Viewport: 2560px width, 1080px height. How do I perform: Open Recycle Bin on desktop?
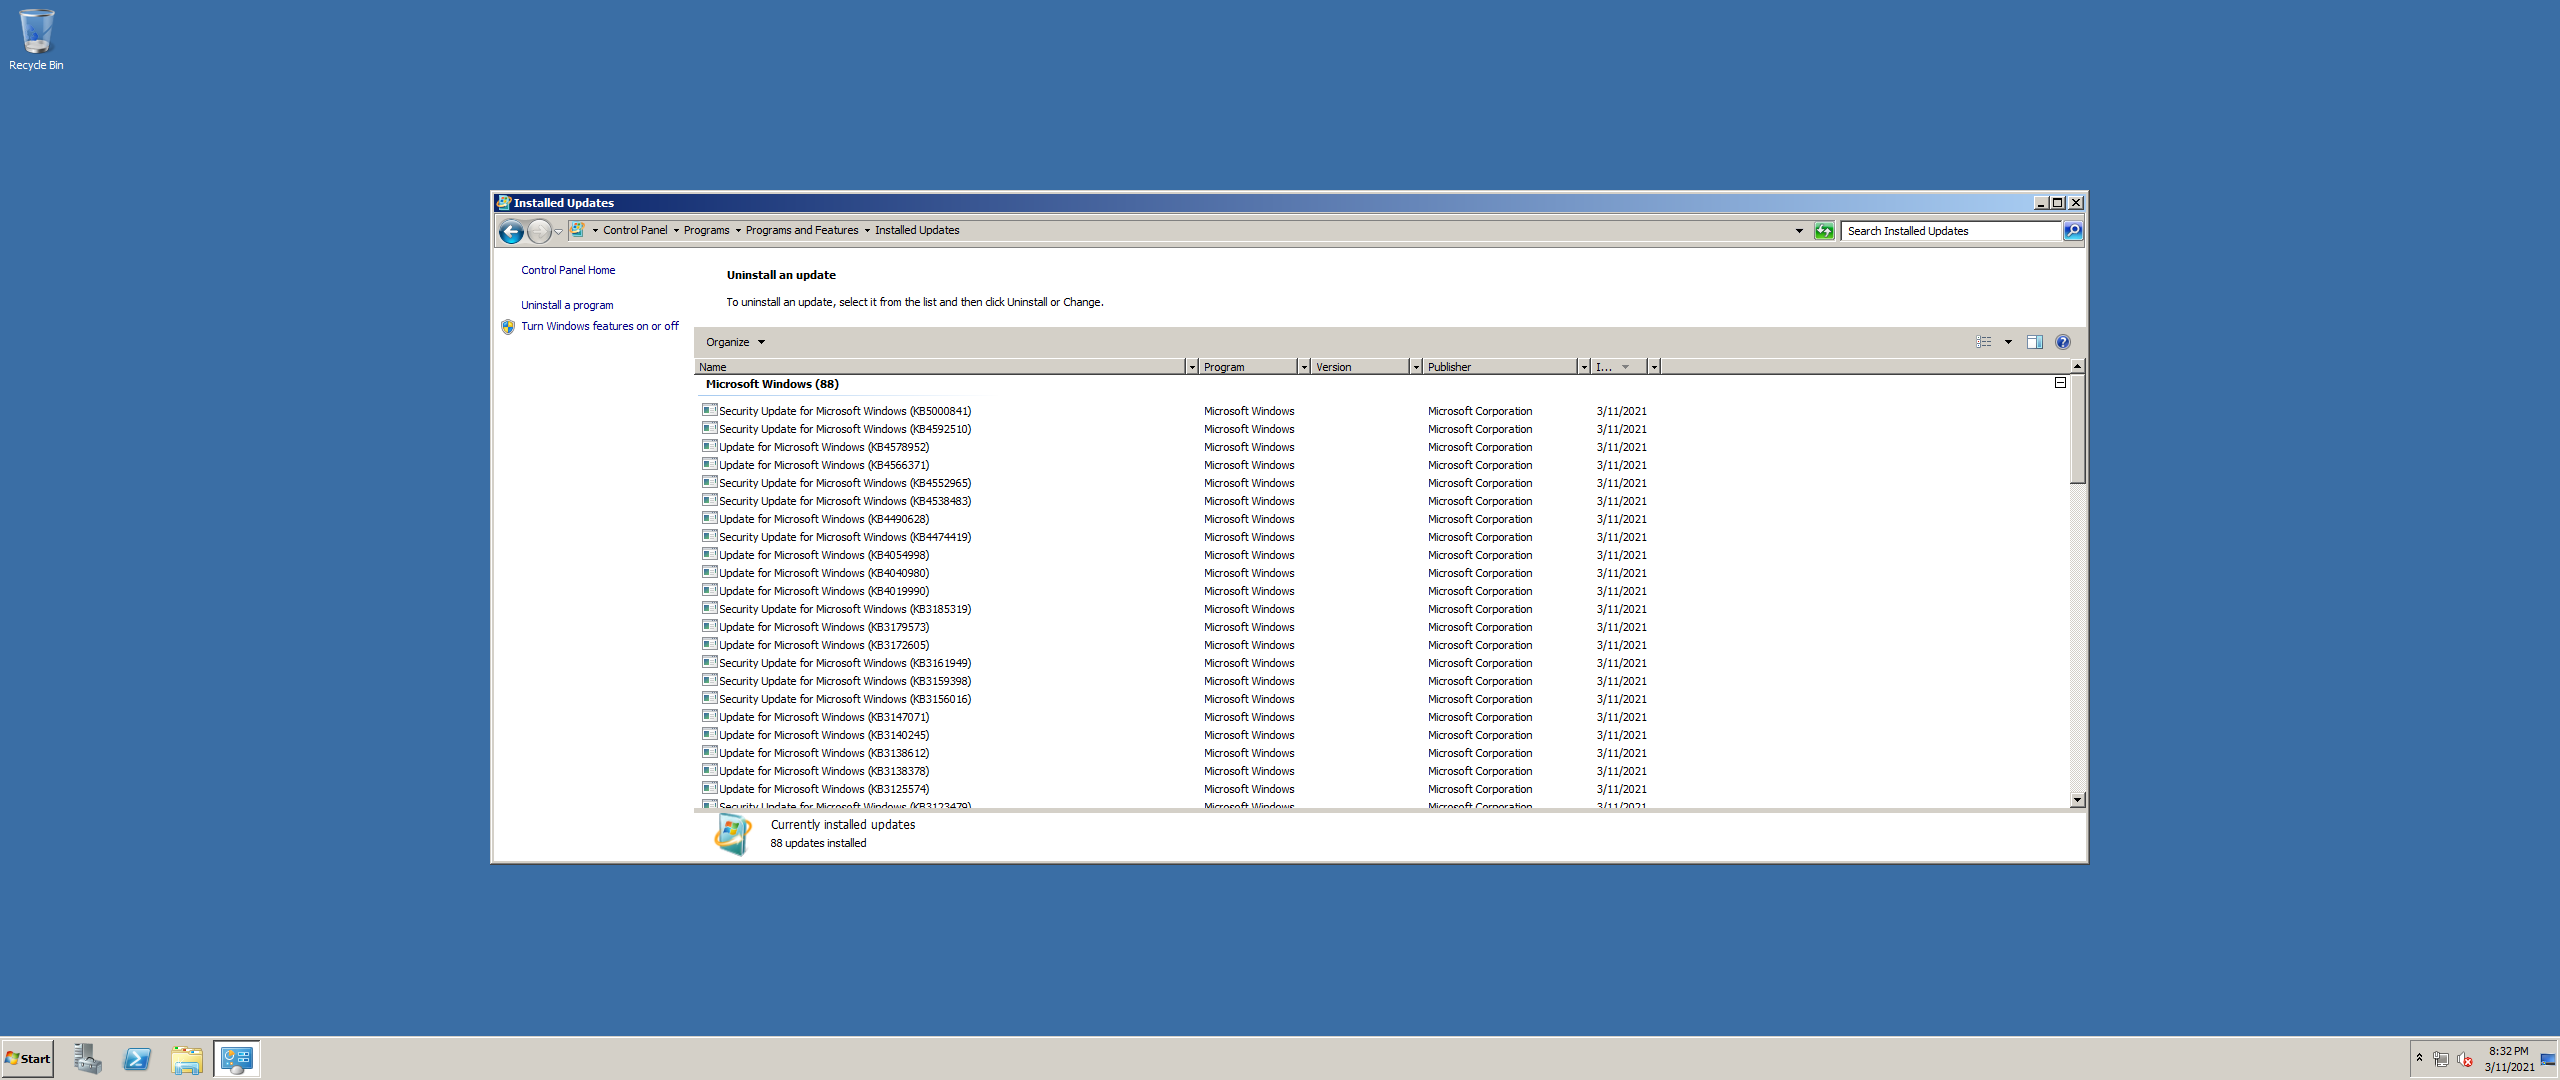coord(36,40)
